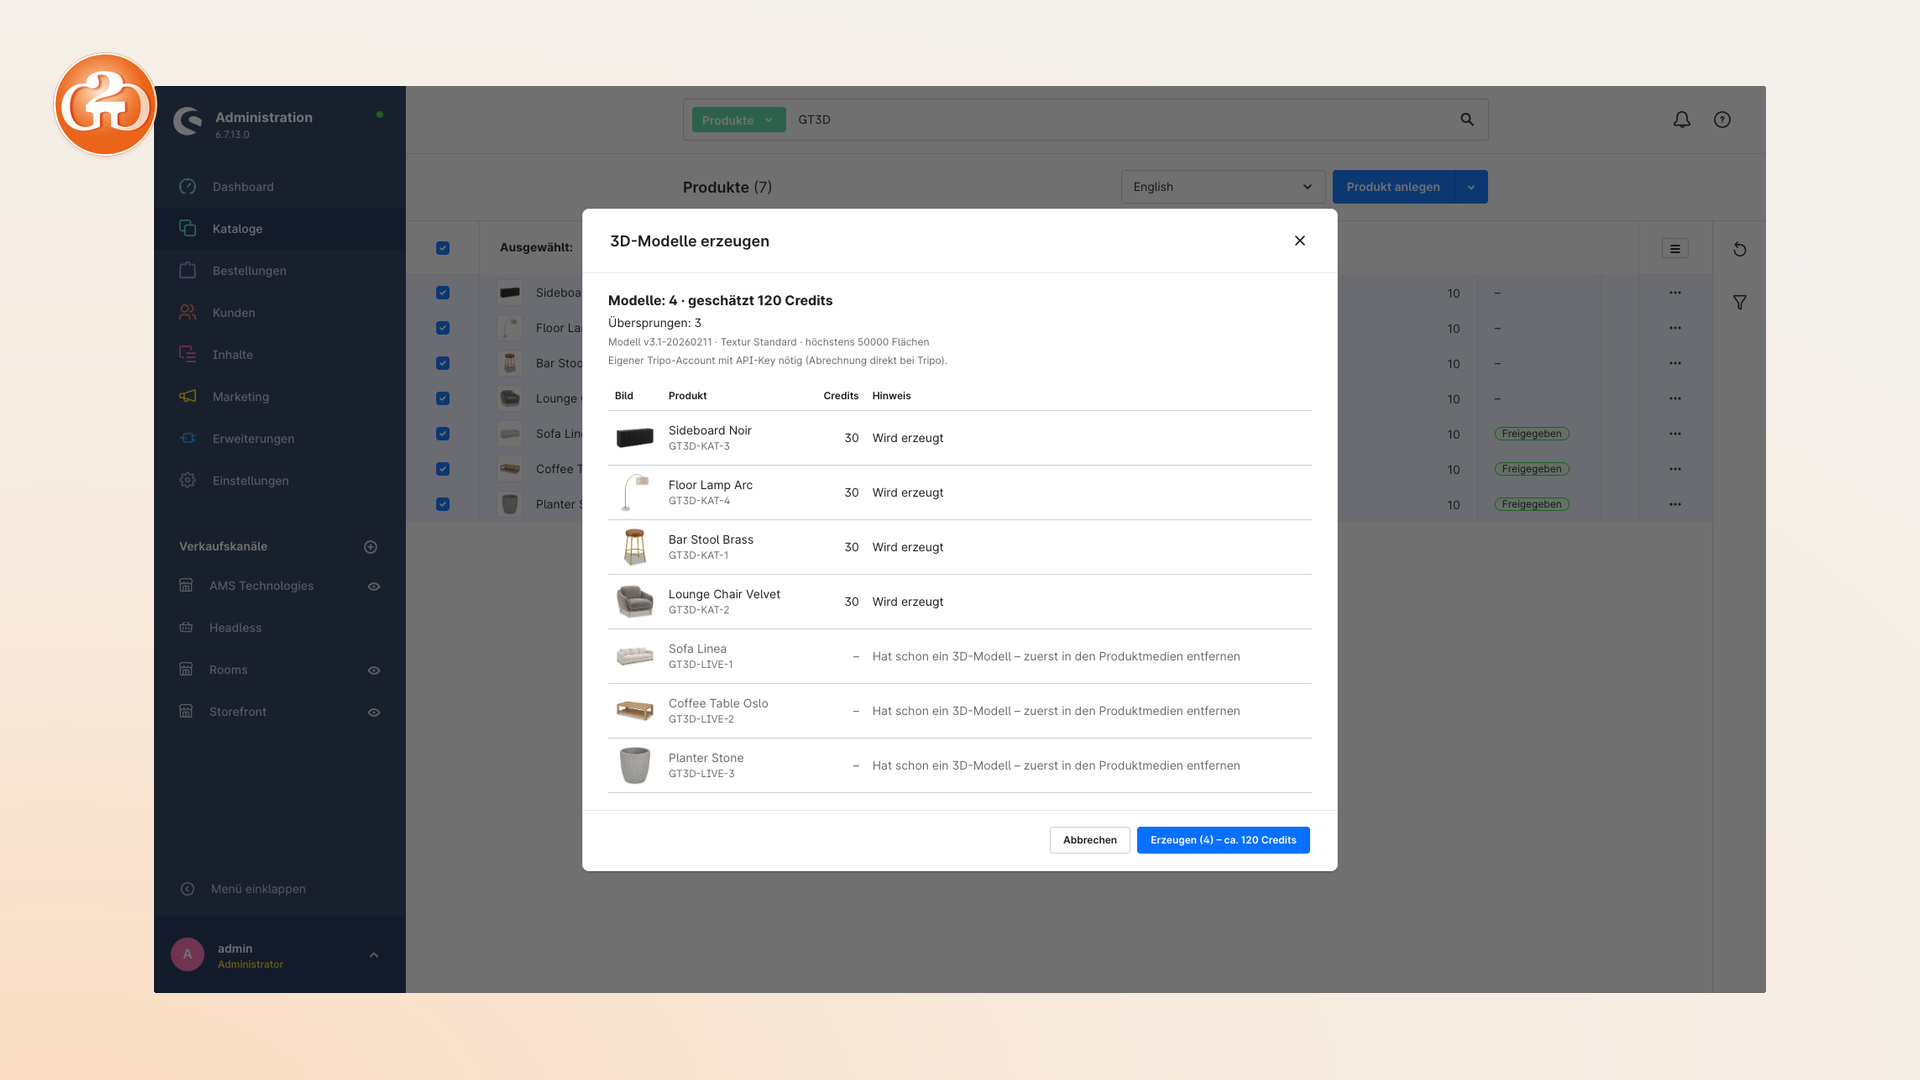
Task: Click the Lounge Chair Velvet thumbnail
Action: tap(635, 602)
